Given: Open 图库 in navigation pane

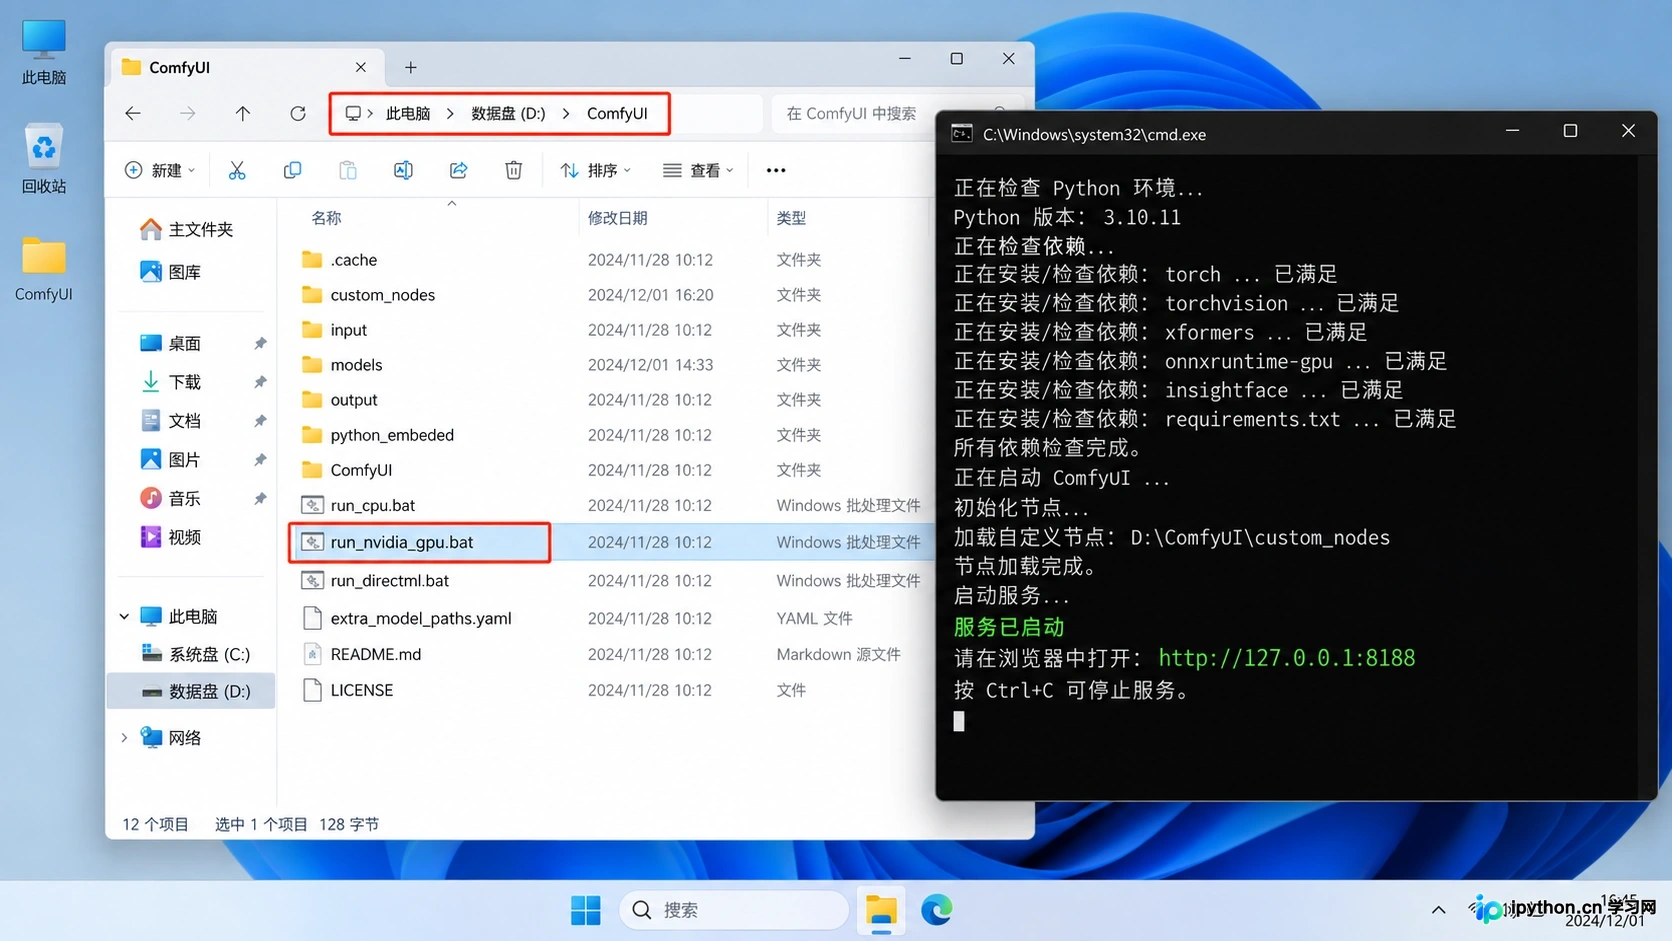Looking at the screenshot, I should coord(170,272).
